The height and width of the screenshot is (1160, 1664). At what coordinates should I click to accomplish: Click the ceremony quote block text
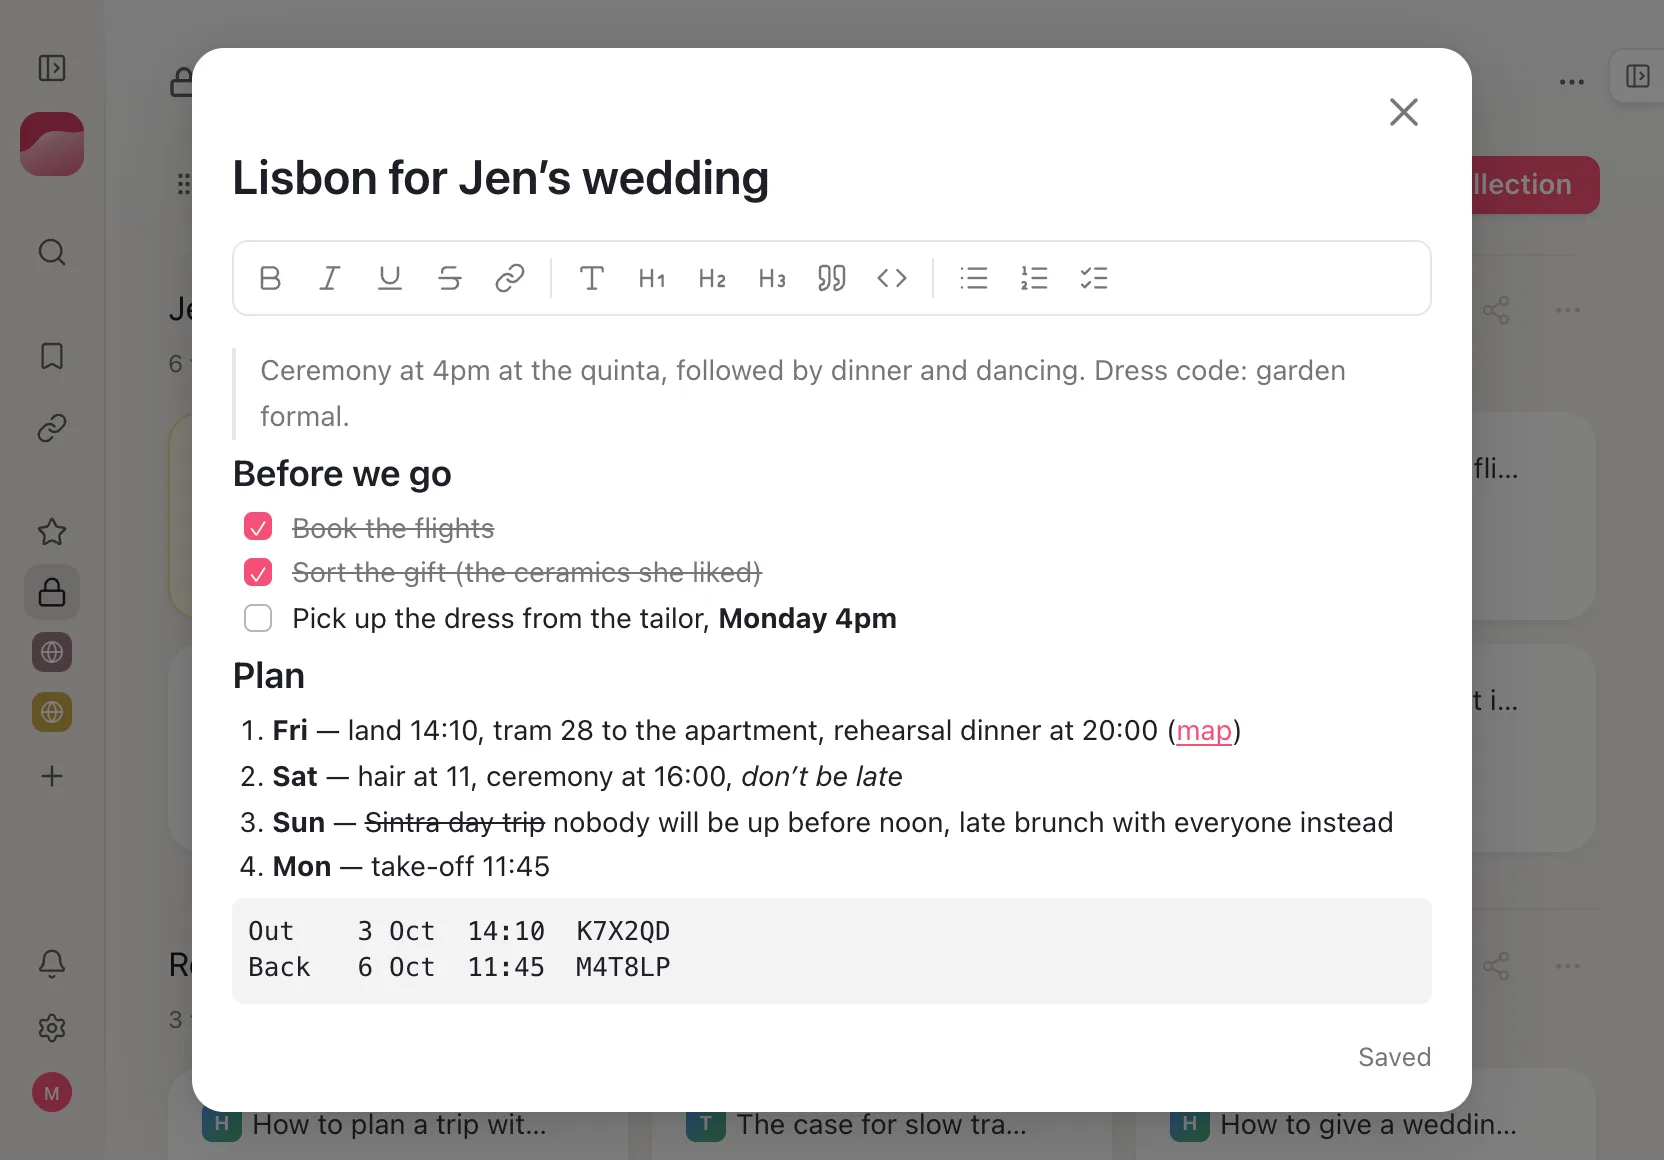pyautogui.click(x=803, y=393)
